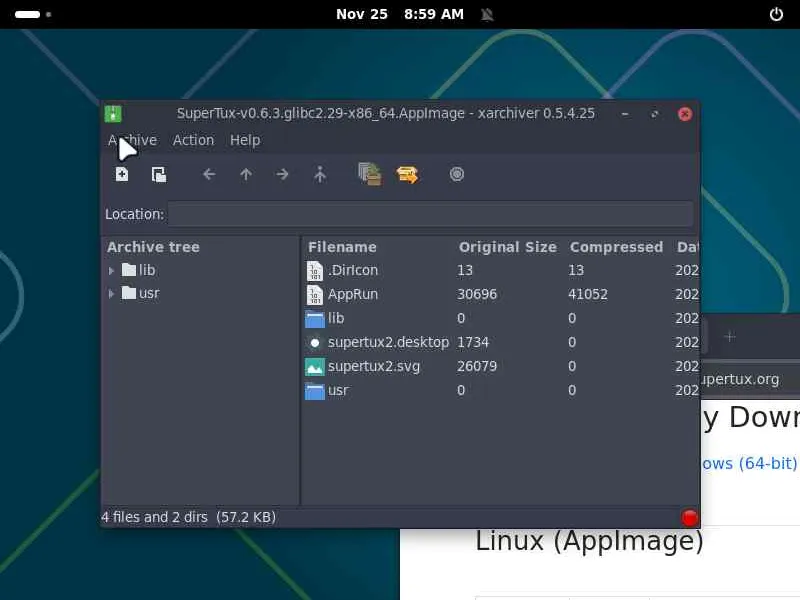Click the lib folder icon in file list
The image size is (800, 600).
pyautogui.click(x=315, y=319)
